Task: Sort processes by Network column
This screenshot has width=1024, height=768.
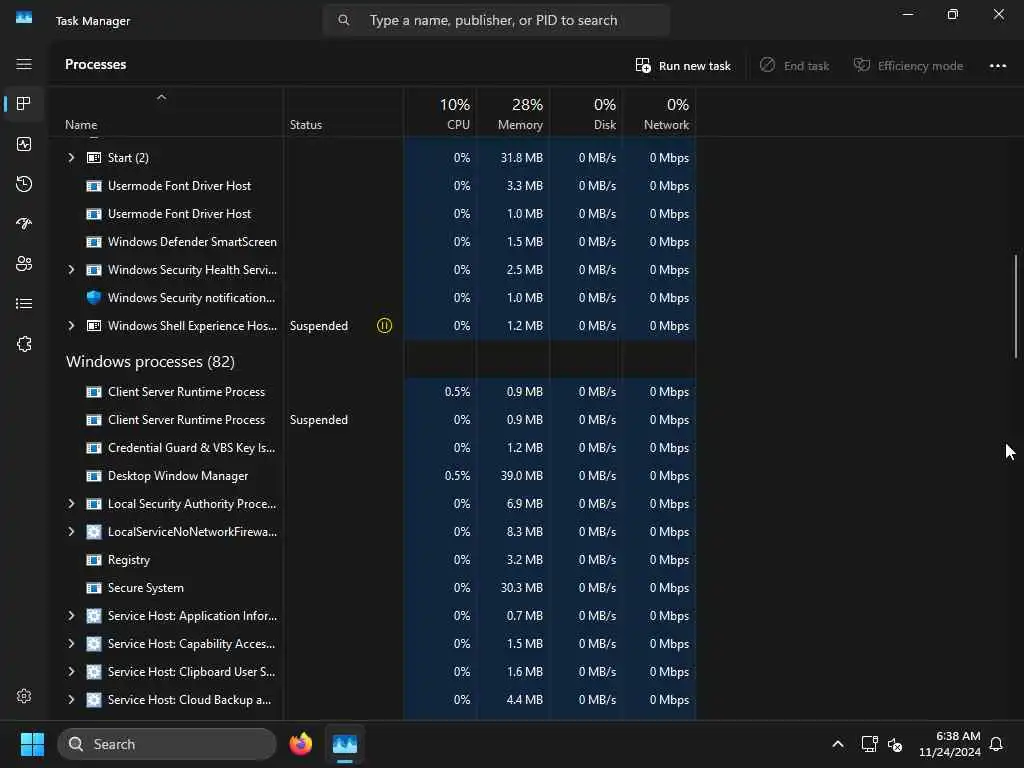Action: (659, 114)
